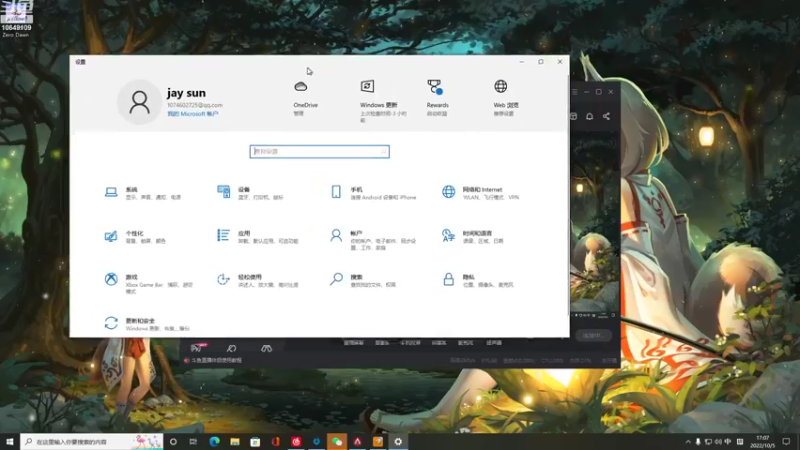Click the settings search input field
The height and width of the screenshot is (450, 800).
point(319,152)
